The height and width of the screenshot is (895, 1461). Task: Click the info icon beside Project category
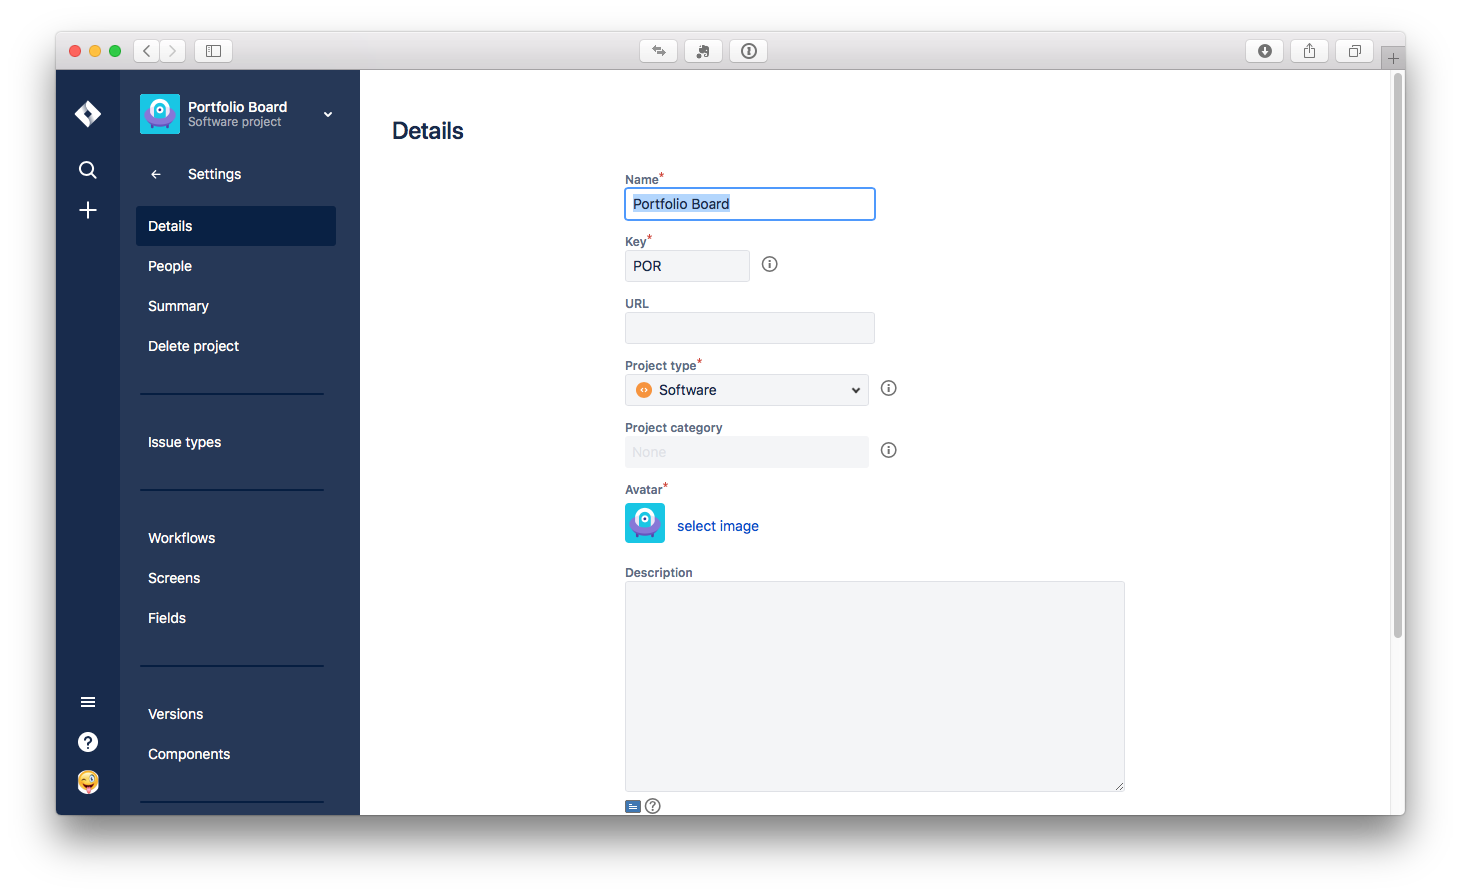tap(888, 450)
